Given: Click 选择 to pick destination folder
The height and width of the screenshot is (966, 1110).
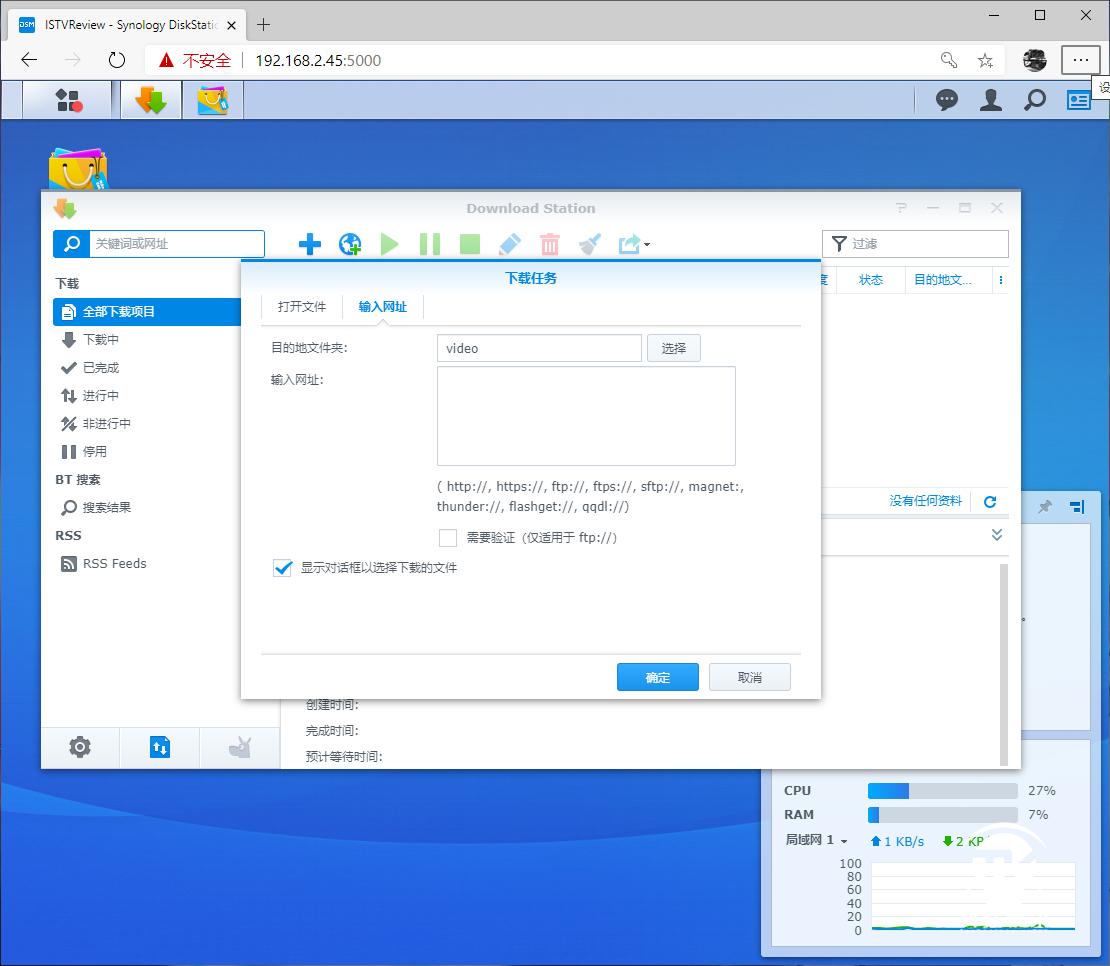Looking at the screenshot, I should pyautogui.click(x=674, y=348).
